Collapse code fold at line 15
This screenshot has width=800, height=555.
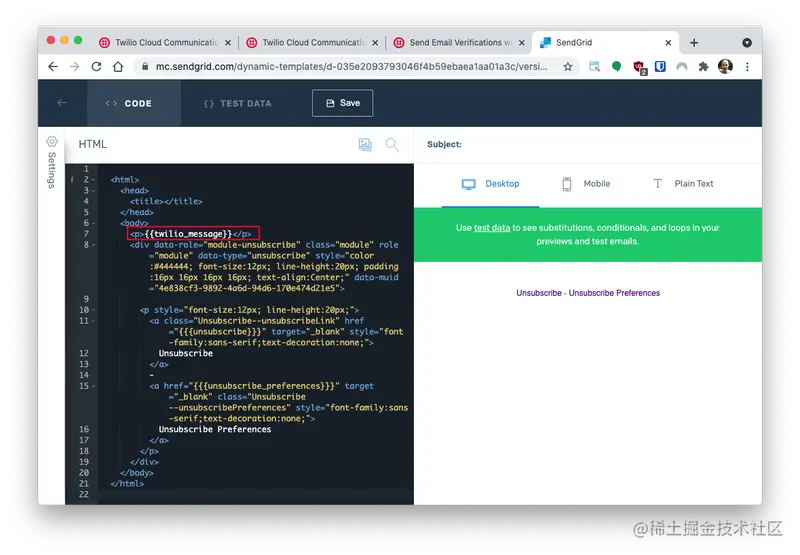93,386
